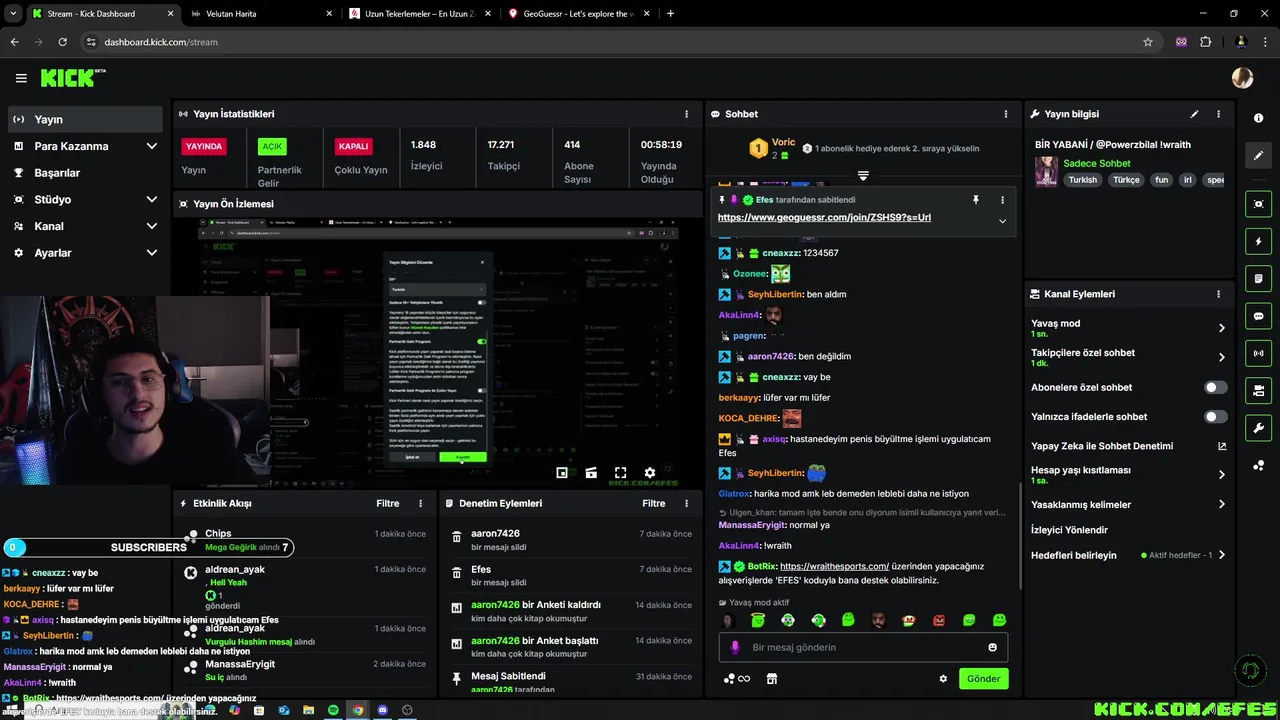Open Sohbet panel three-dot menu
1280x720 pixels.
coord(1005,114)
